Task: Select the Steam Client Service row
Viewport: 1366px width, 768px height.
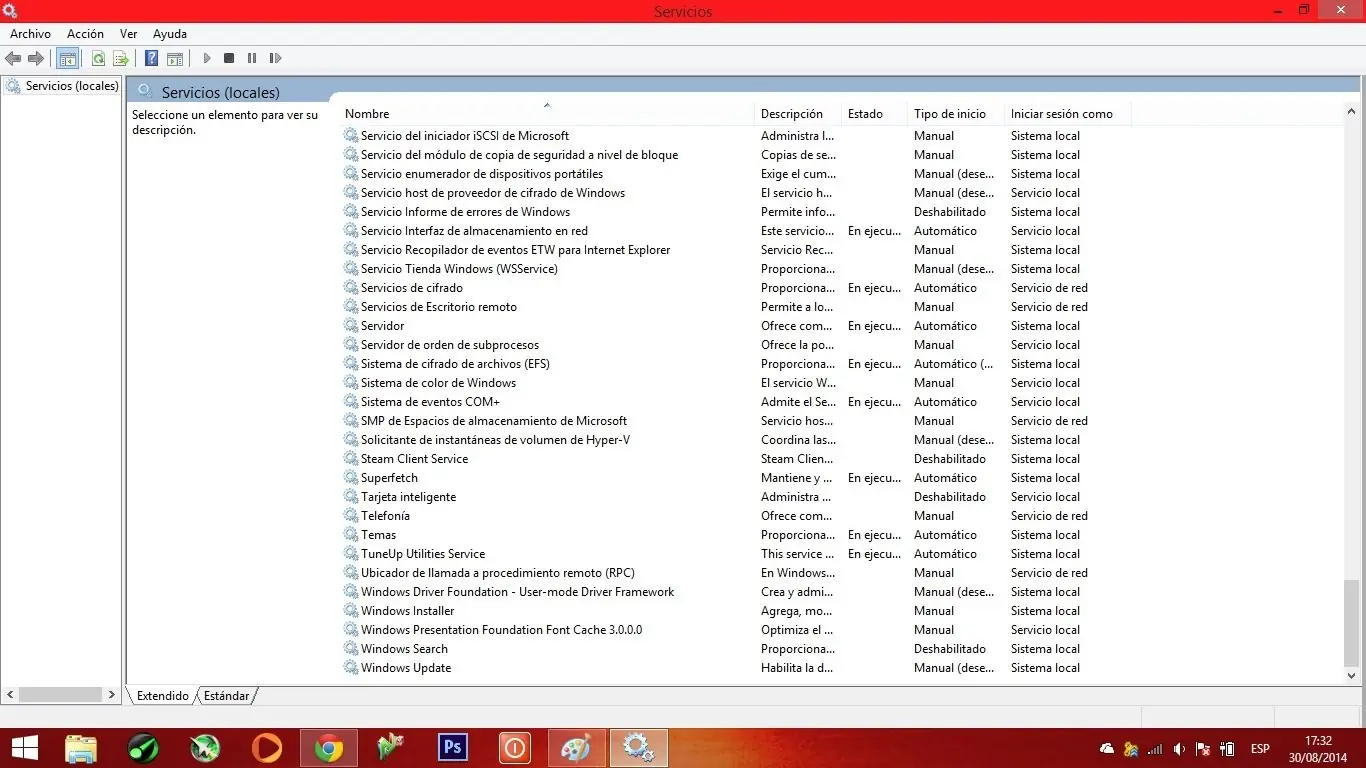Action: coord(736,459)
